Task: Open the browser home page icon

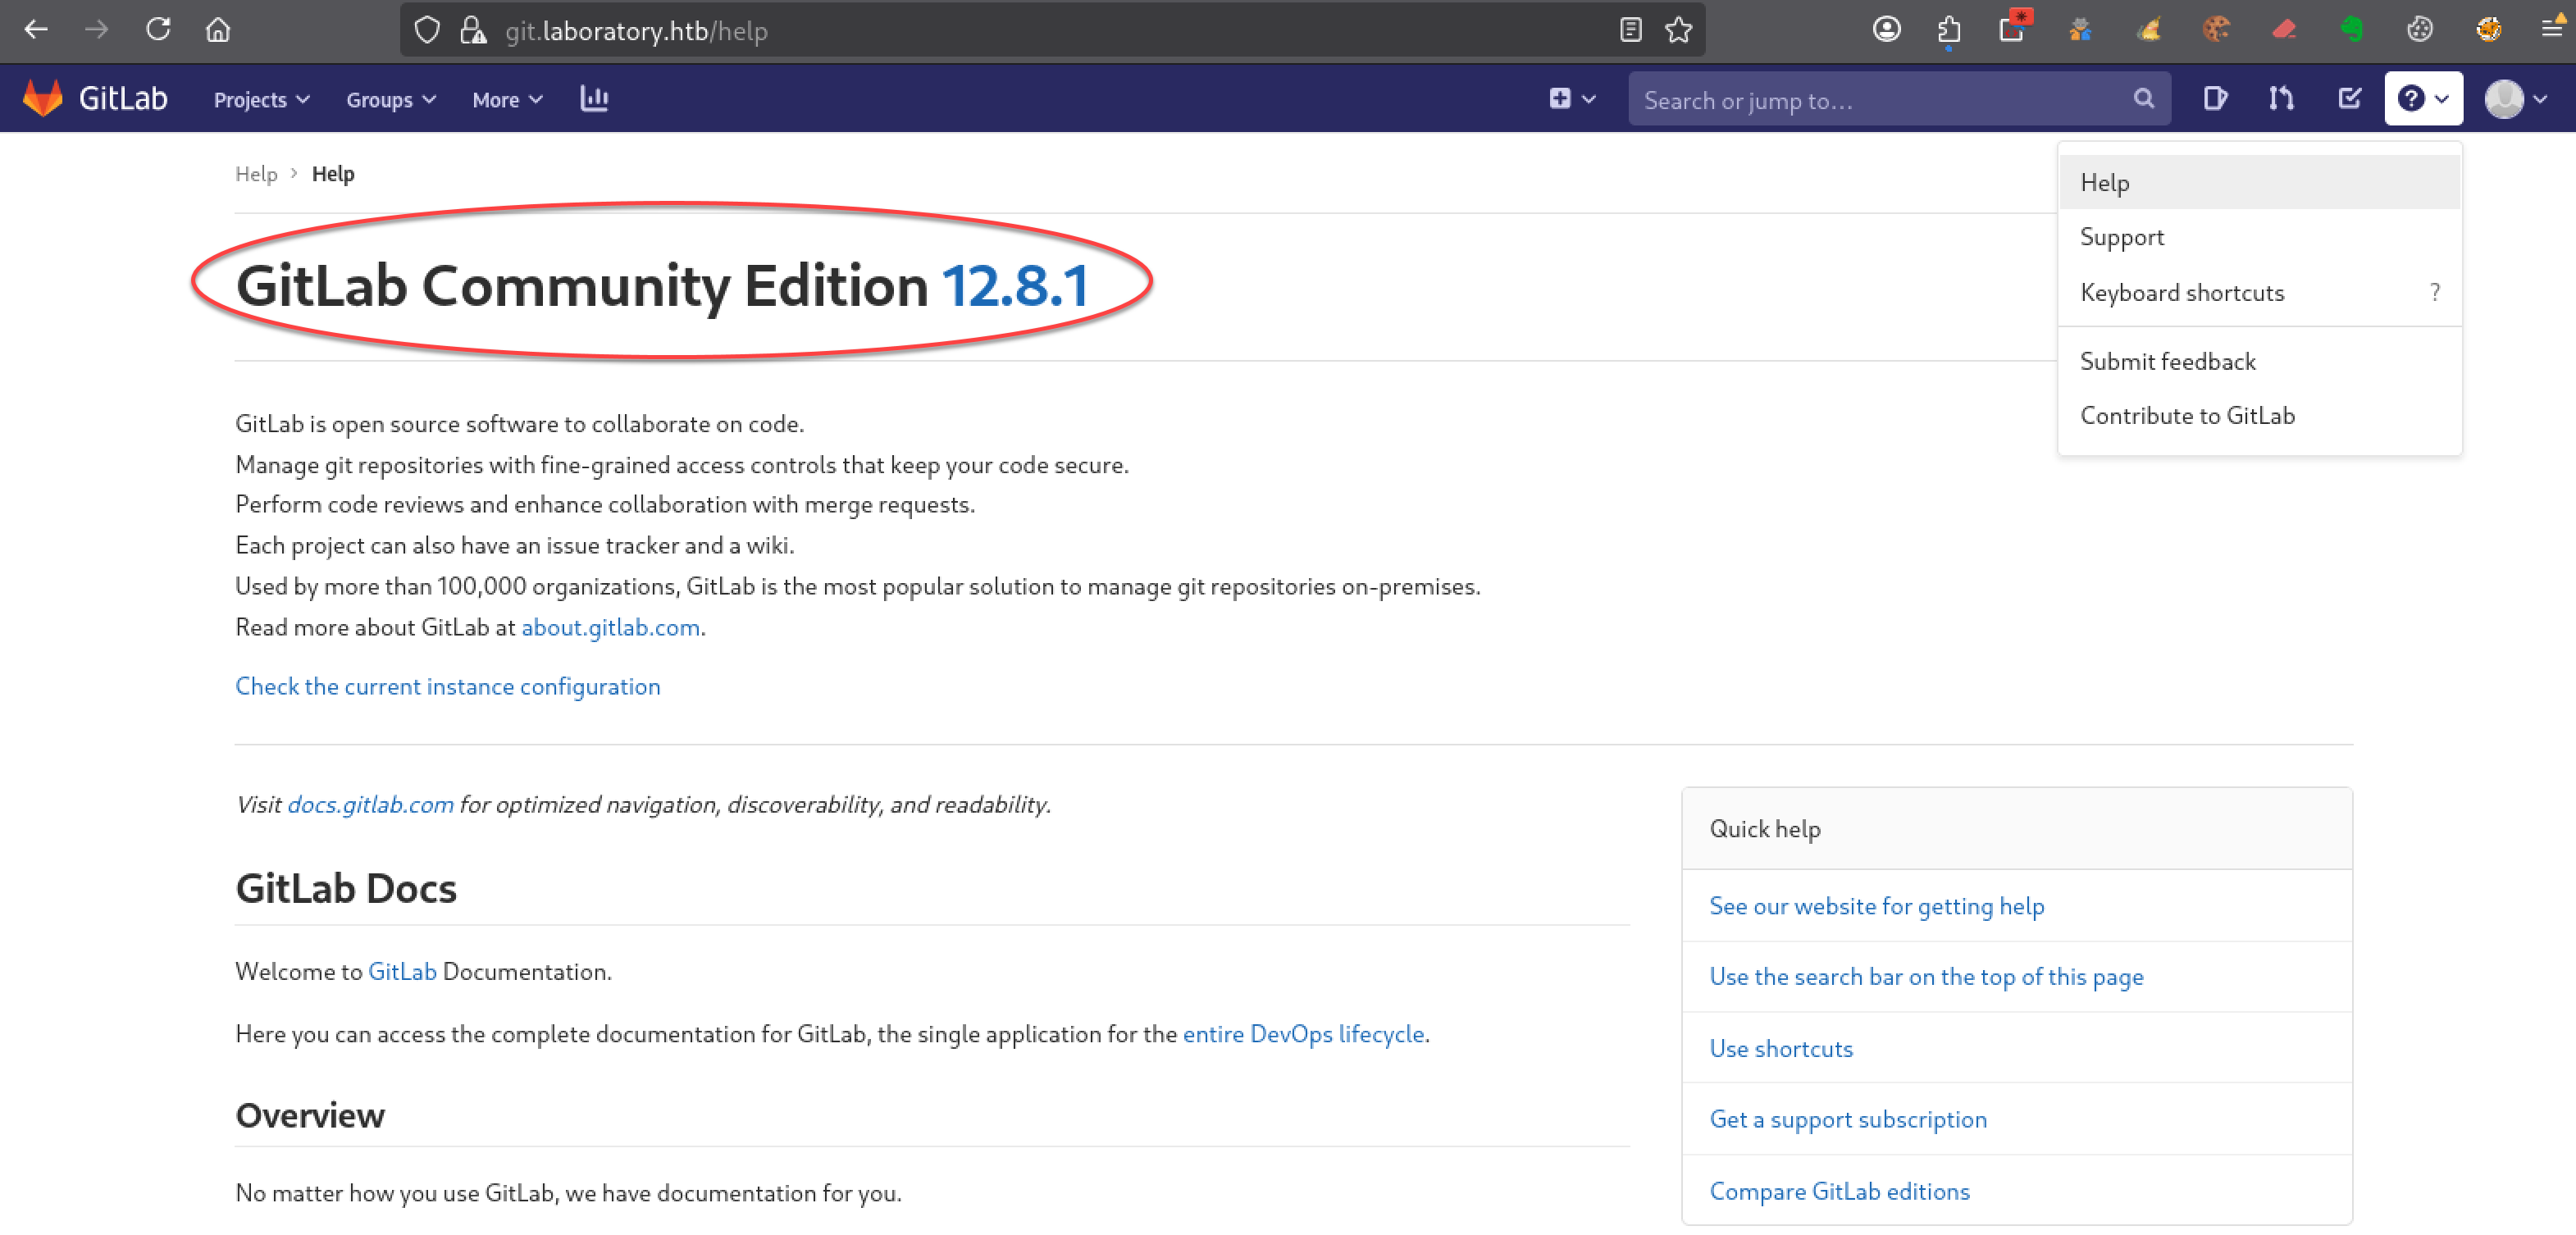Action: [218, 30]
